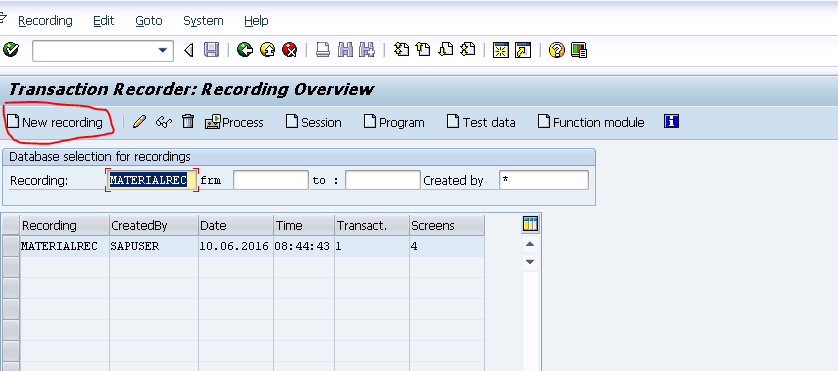Click the Find binoculars icon

[x=345, y=50]
